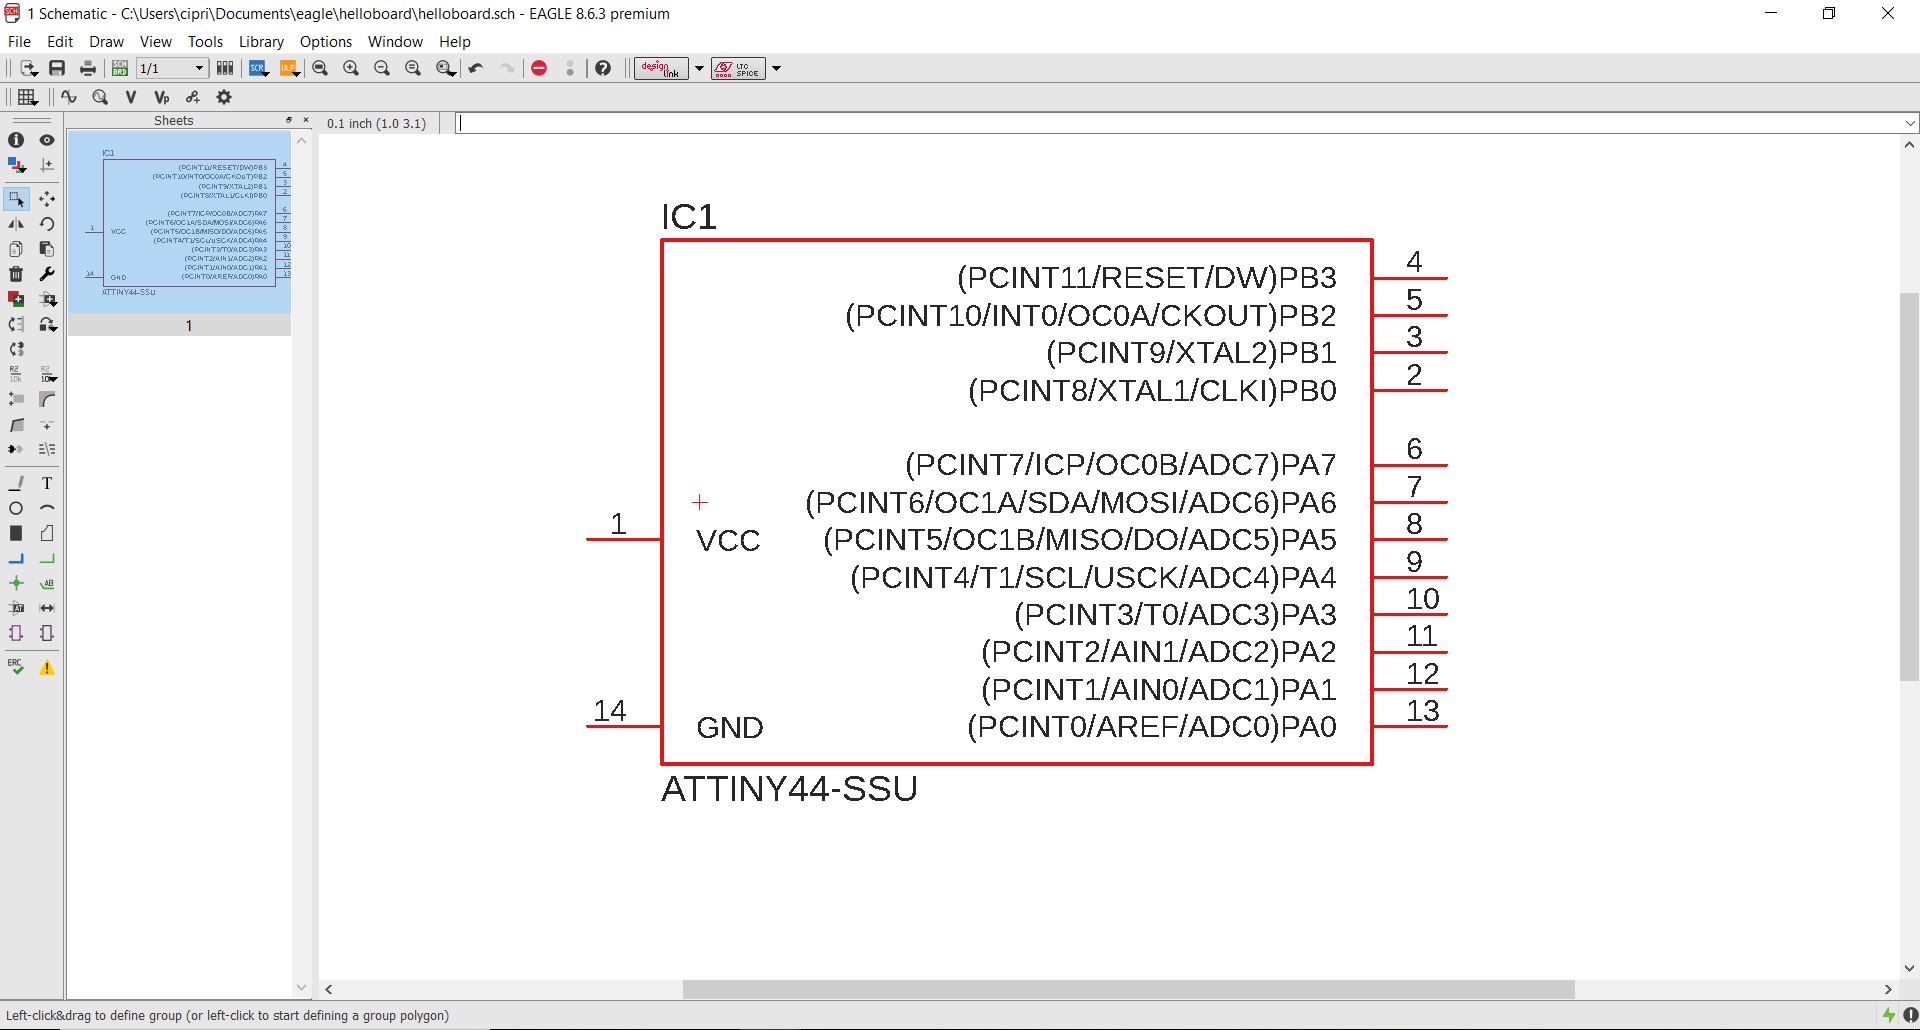Open simulation settings gear icon

(224, 97)
